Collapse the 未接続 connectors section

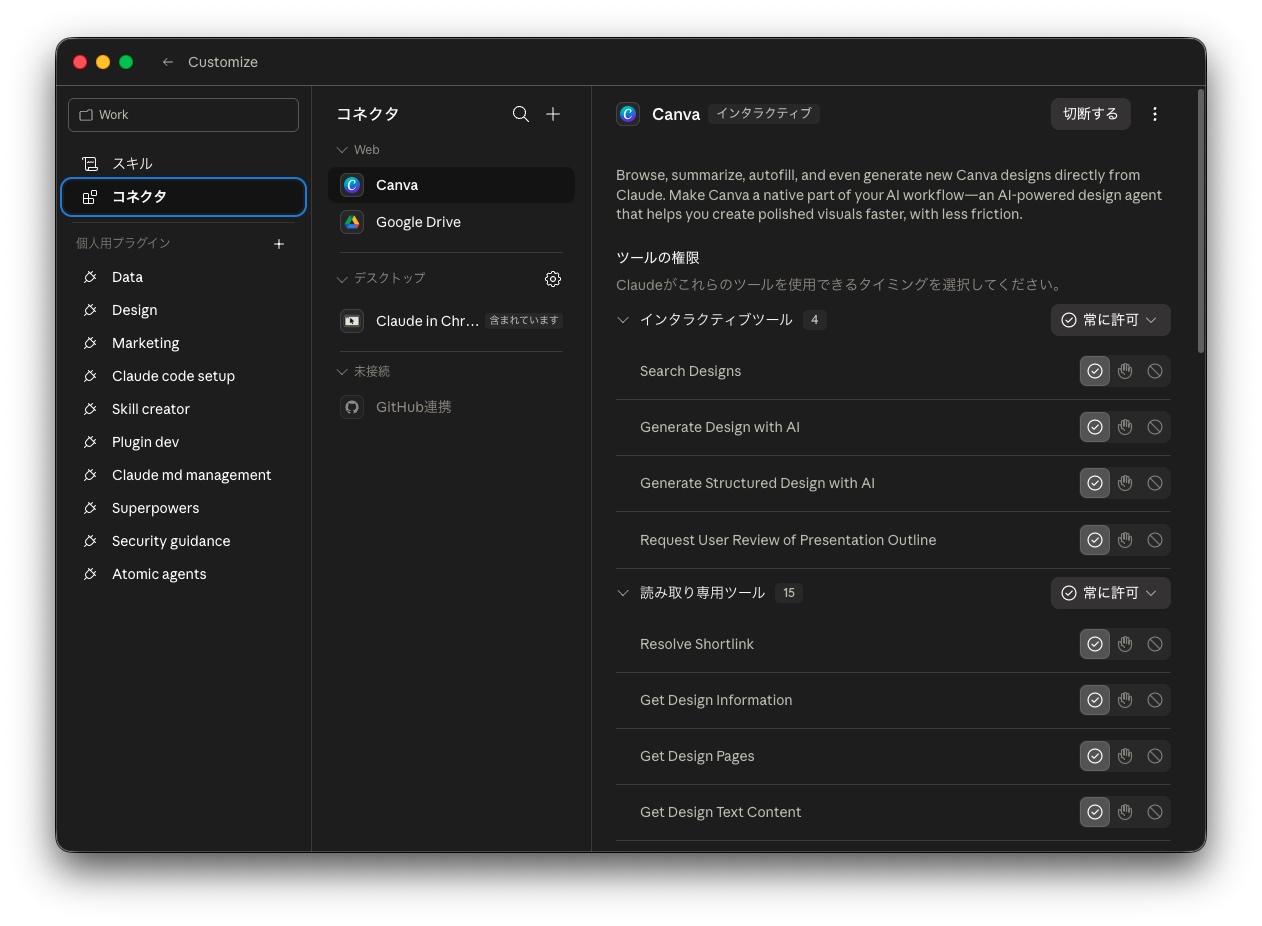pos(342,372)
